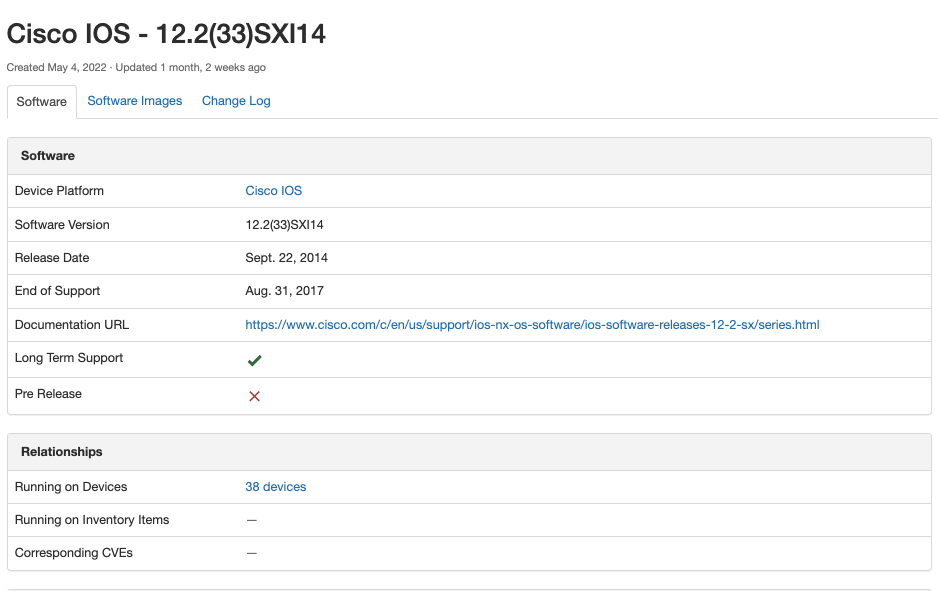938x591 pixels.
Task: Click the Relationships panel header
Action: (x=62, y=452)
